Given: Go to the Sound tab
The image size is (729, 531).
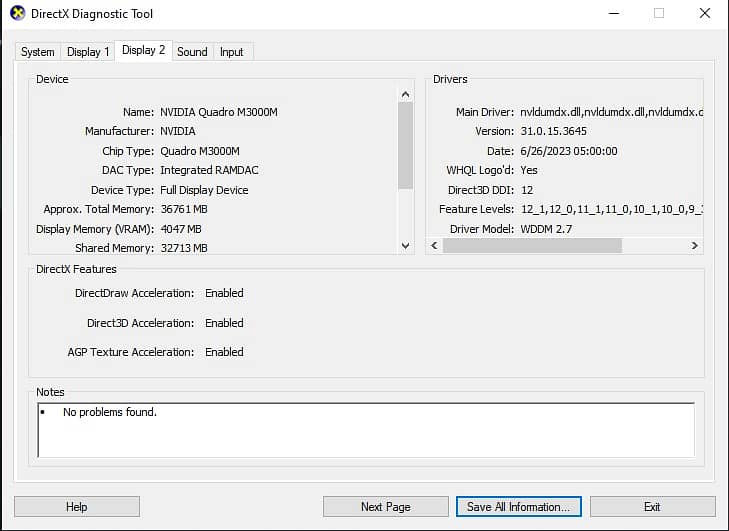Looking at the screenshot, I should (x=192, y=52).
